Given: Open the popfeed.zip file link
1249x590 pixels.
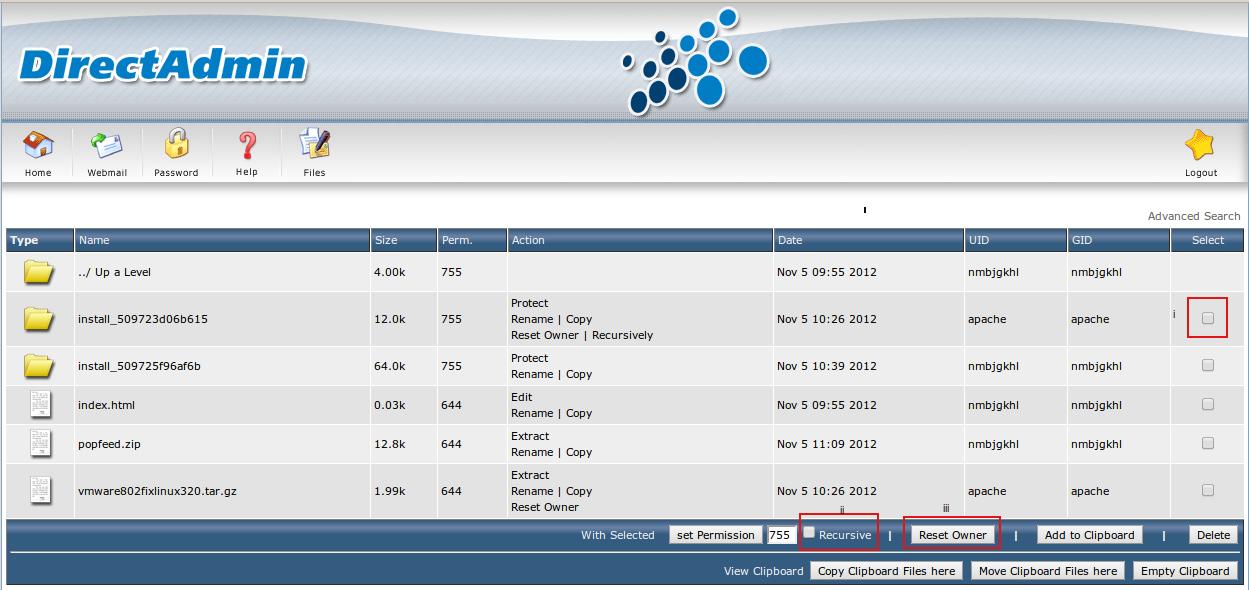Looking at the screenshot, I should 110,444.
